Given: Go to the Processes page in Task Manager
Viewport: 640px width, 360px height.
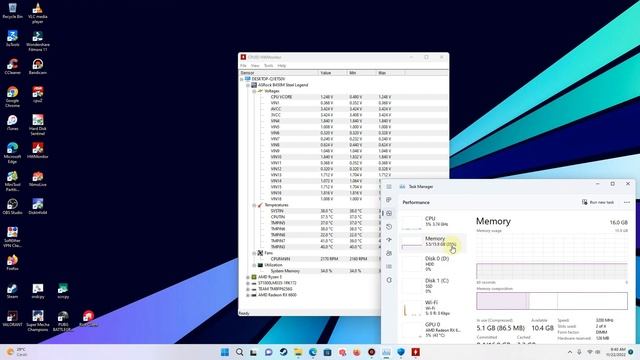Looking at the screenshot, I should pyautogui.click(x=389, y=200).
